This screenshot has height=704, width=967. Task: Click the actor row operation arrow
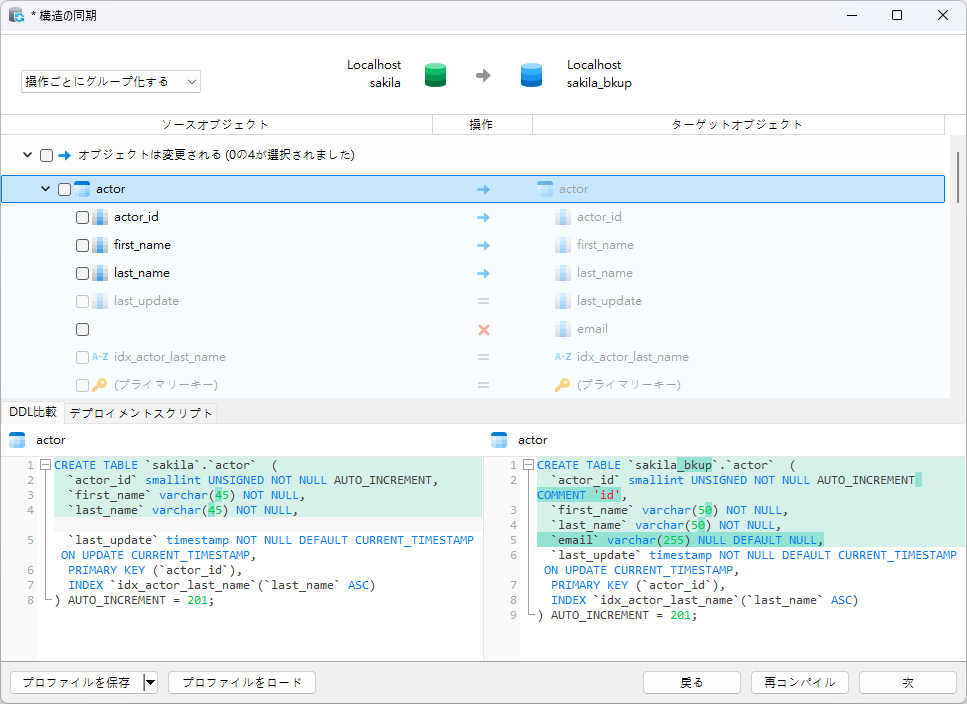484,189
